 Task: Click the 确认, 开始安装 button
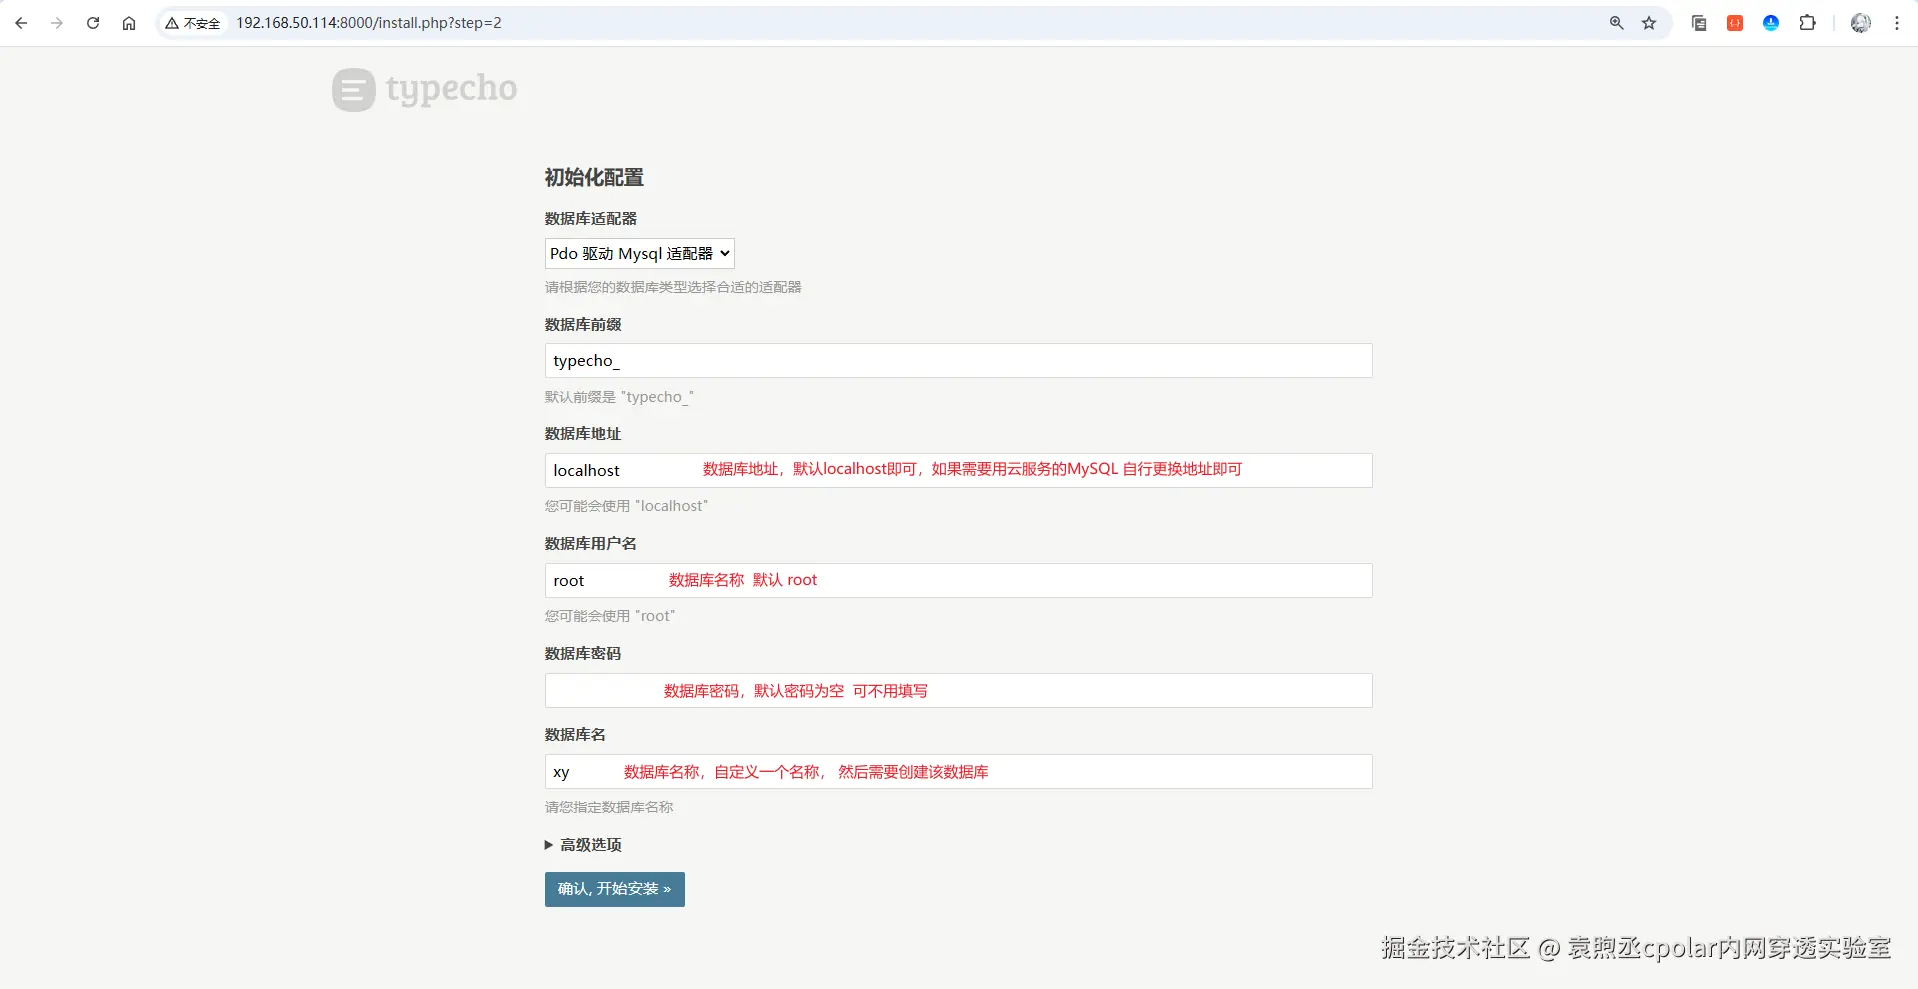point(615,889)
